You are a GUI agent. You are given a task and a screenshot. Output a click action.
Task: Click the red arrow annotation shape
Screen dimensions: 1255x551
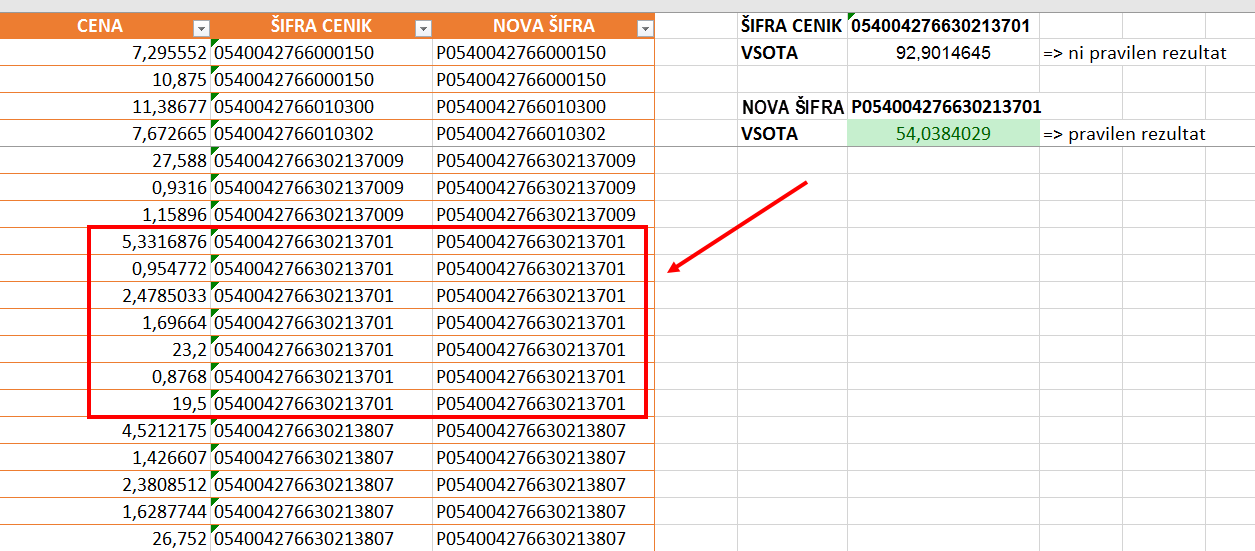click(737, 227)
